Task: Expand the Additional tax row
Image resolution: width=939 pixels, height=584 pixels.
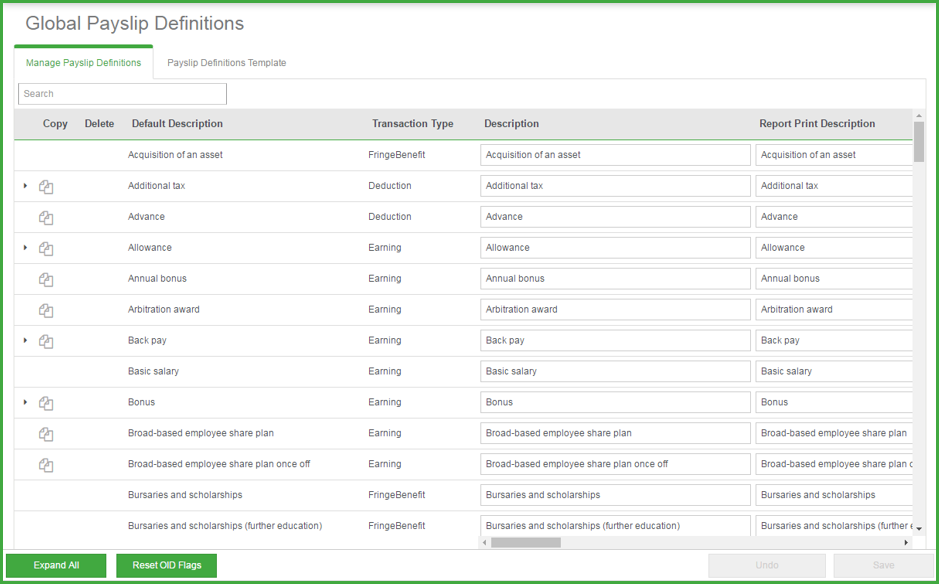Action: (x=25, y=186)
